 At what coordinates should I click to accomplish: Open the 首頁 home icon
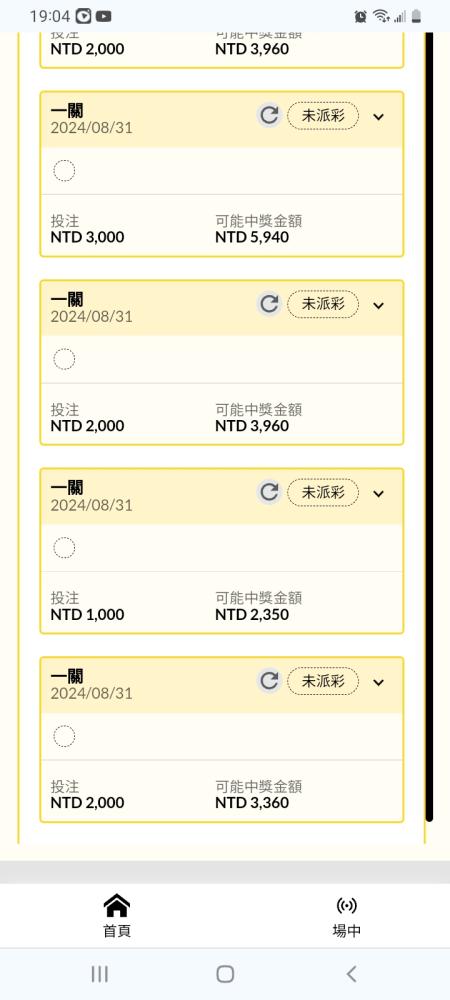(x=117, y=905)
